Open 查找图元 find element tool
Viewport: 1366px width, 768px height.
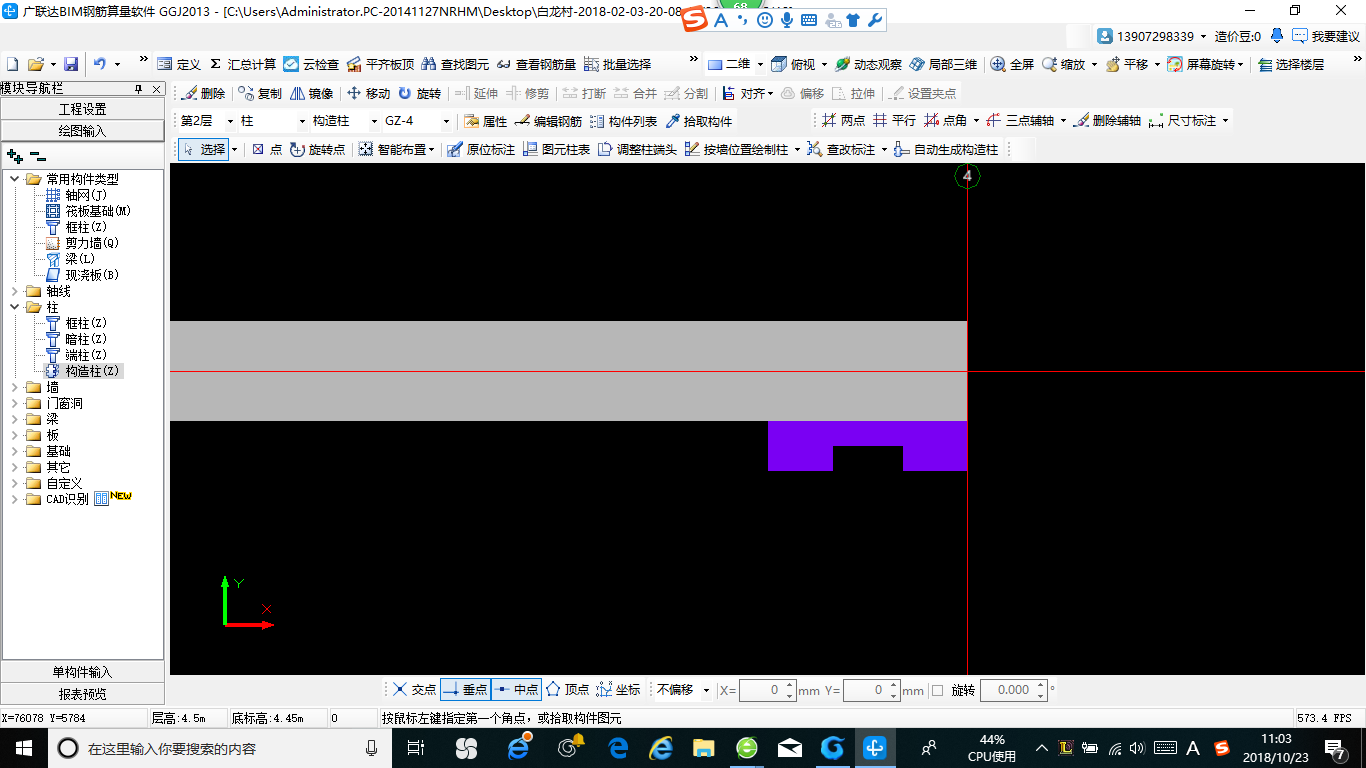[x=455, y=64]
